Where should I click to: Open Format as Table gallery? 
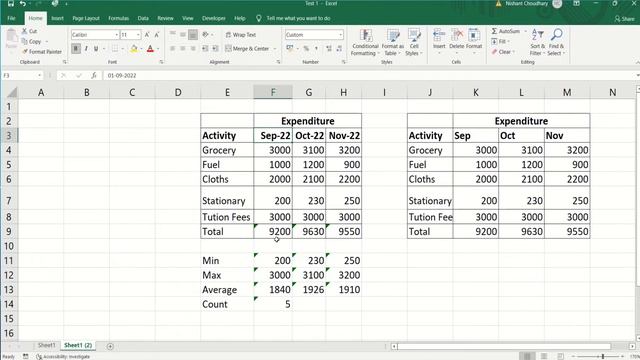coord(393,42)
